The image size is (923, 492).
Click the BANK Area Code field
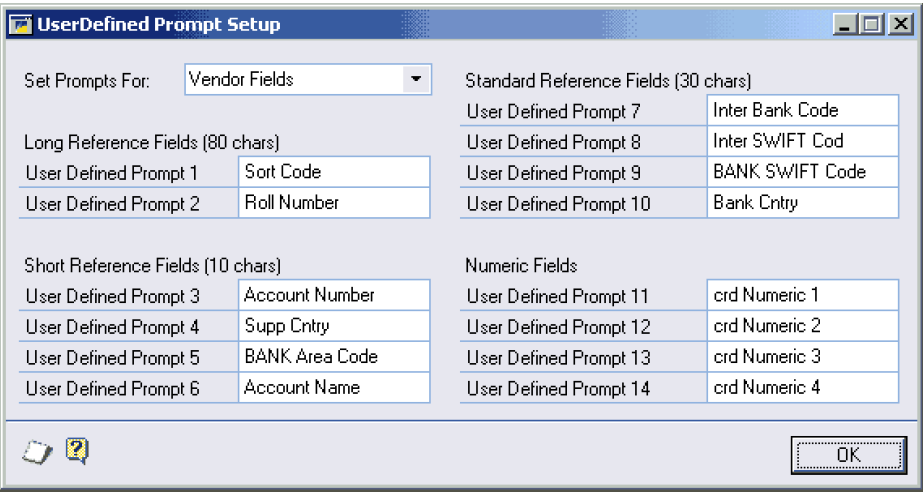point(334,357)
